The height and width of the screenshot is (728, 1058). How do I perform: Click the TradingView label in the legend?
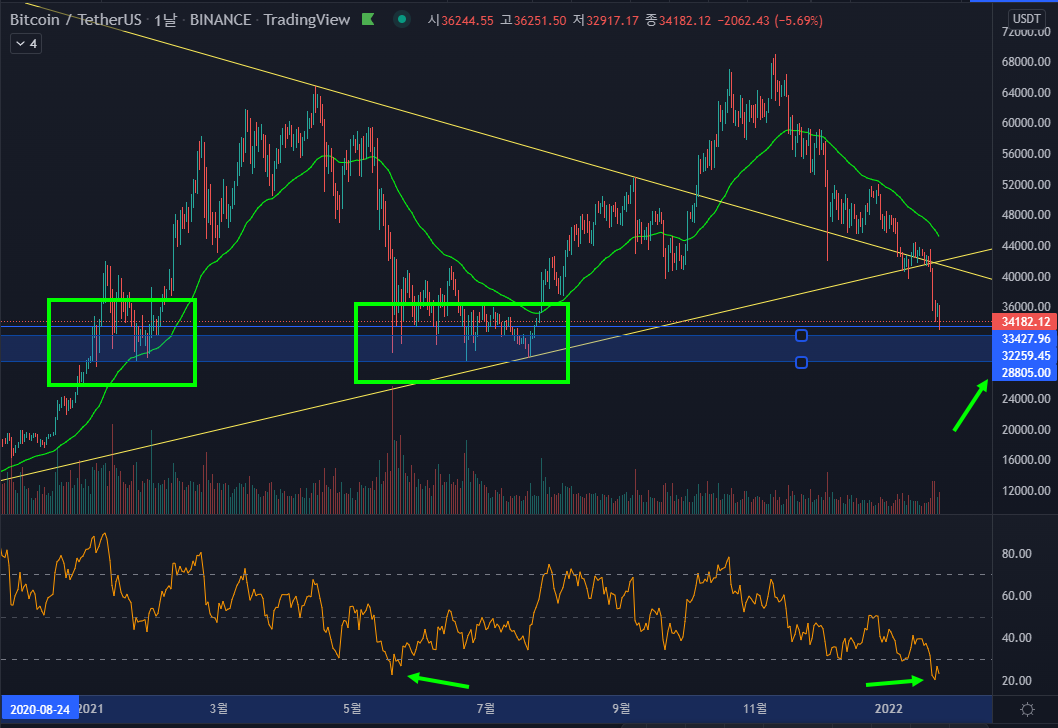(x=306, y=20)
